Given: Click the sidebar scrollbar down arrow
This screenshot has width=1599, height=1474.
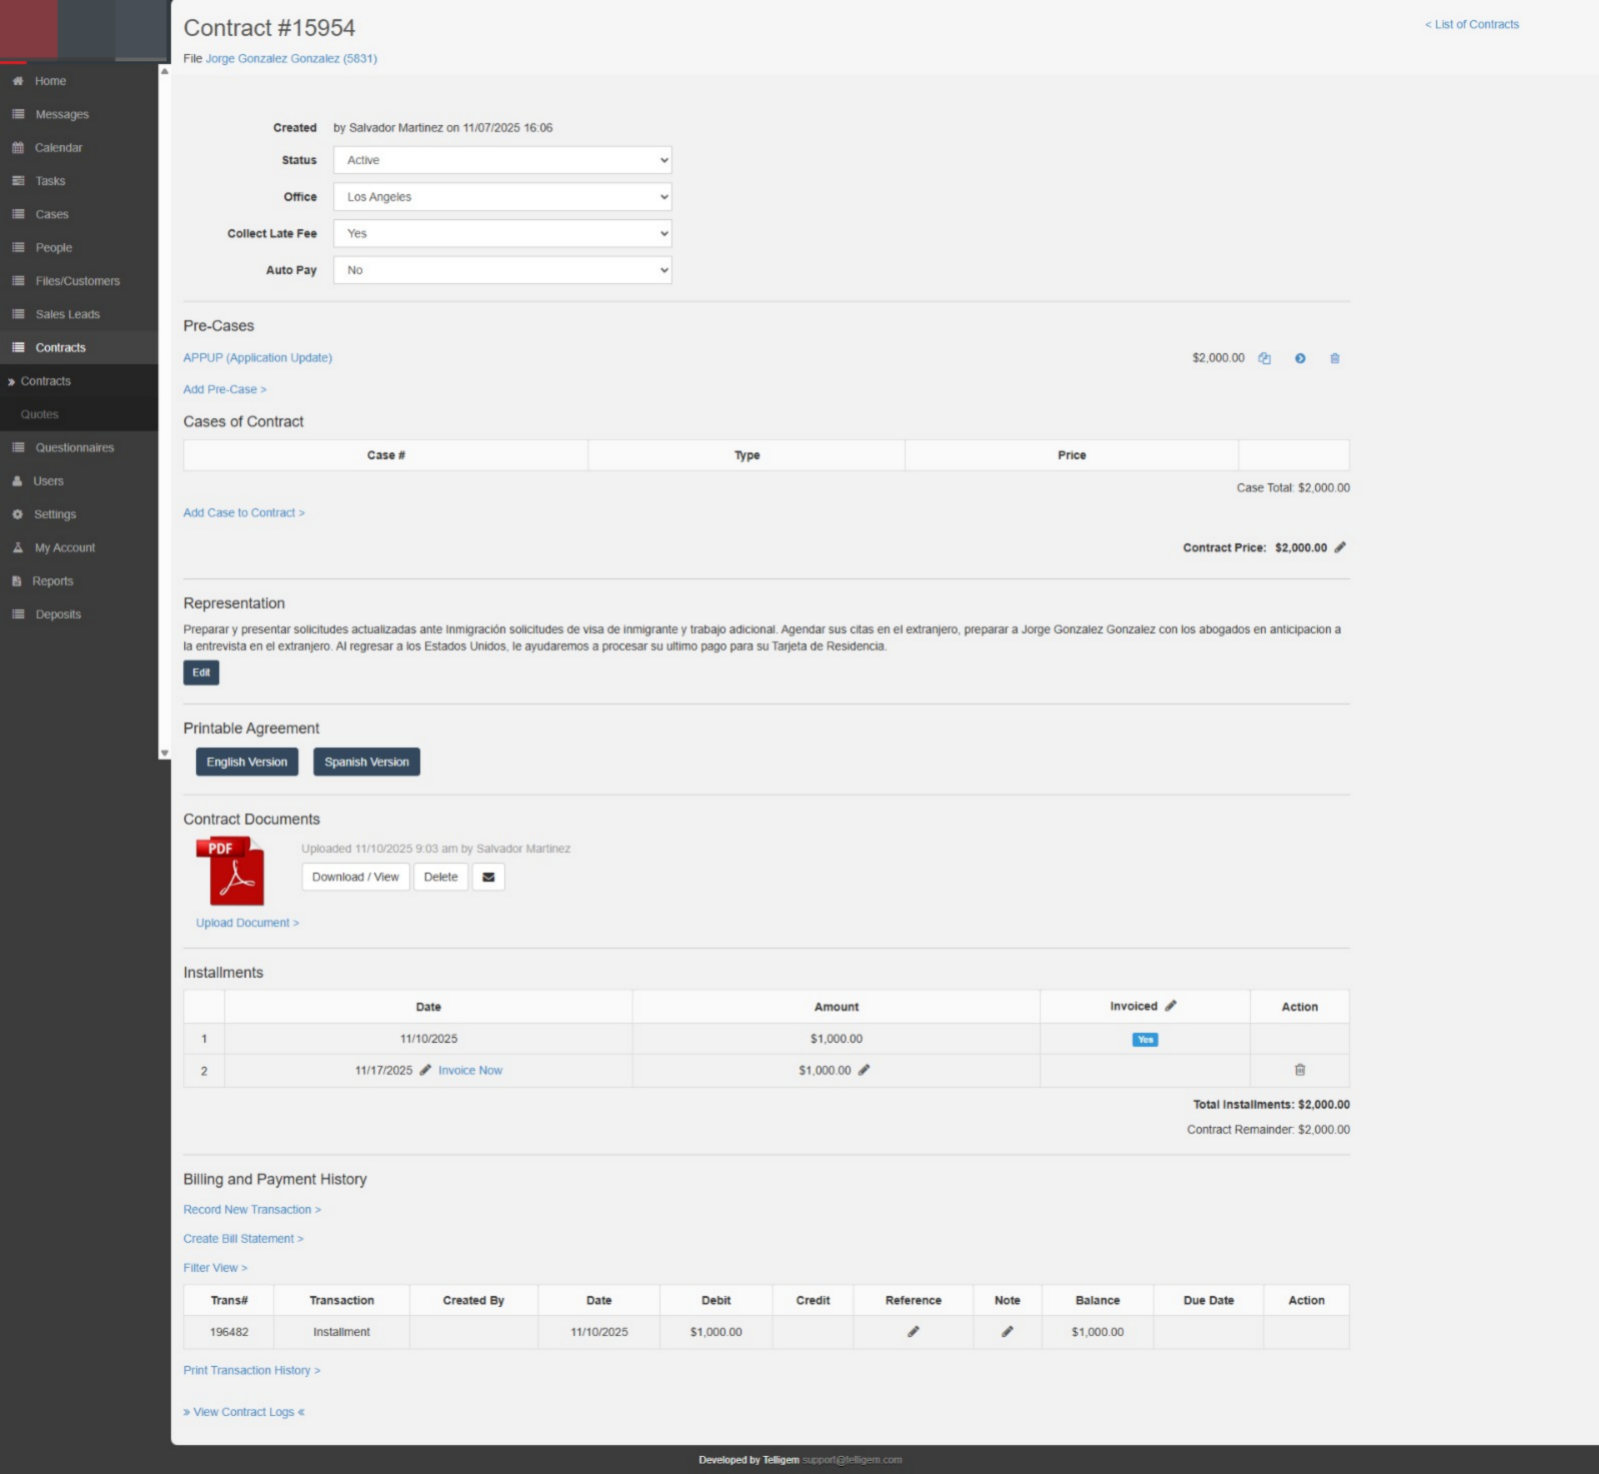Looking at the screenshot, I should [164, 753].
